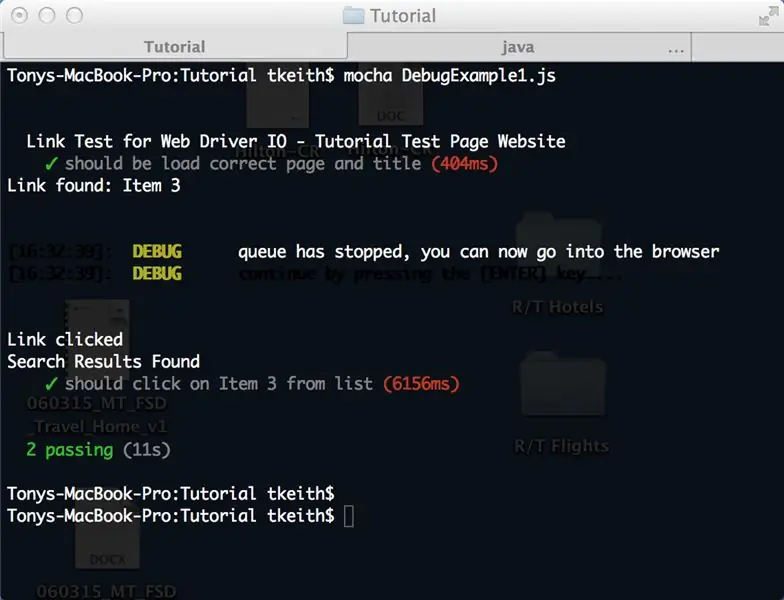The width and height of the screenshot is (784, 600).
Task: Click the empty prompt line above the cursor prompt
Action: [x=170, y=494]
